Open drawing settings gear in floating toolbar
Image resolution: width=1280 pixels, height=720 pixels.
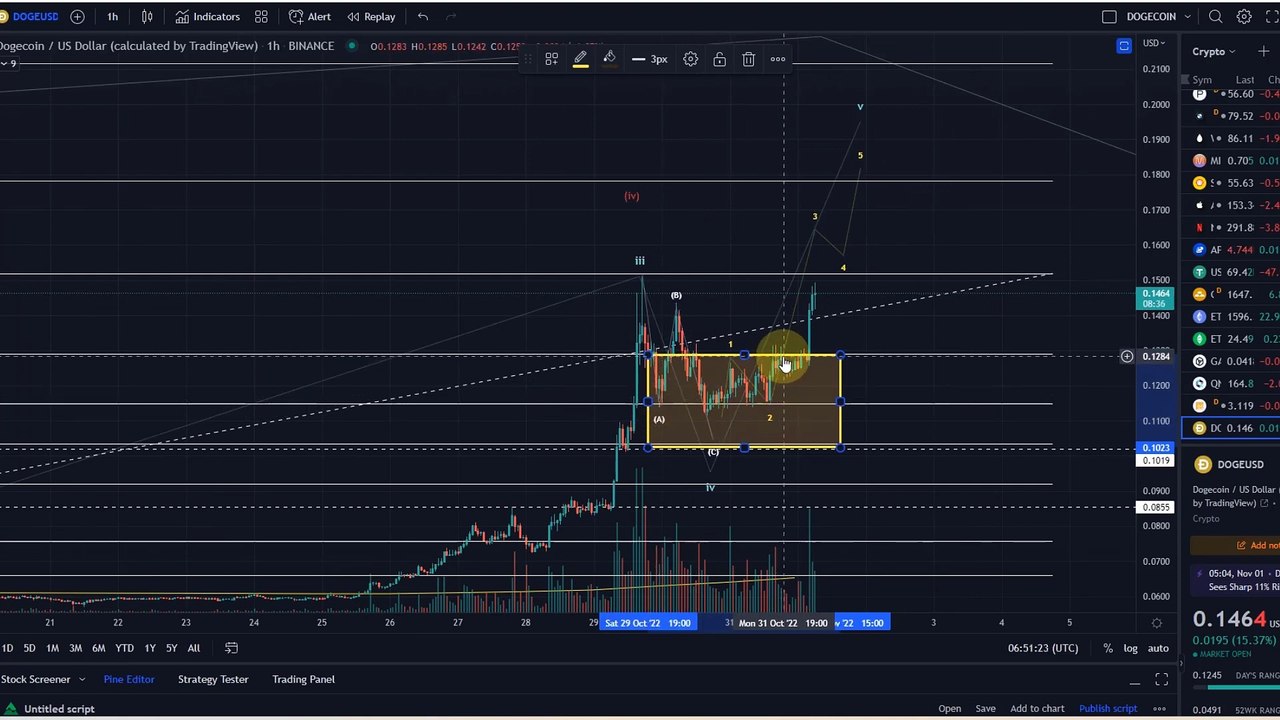690,59
